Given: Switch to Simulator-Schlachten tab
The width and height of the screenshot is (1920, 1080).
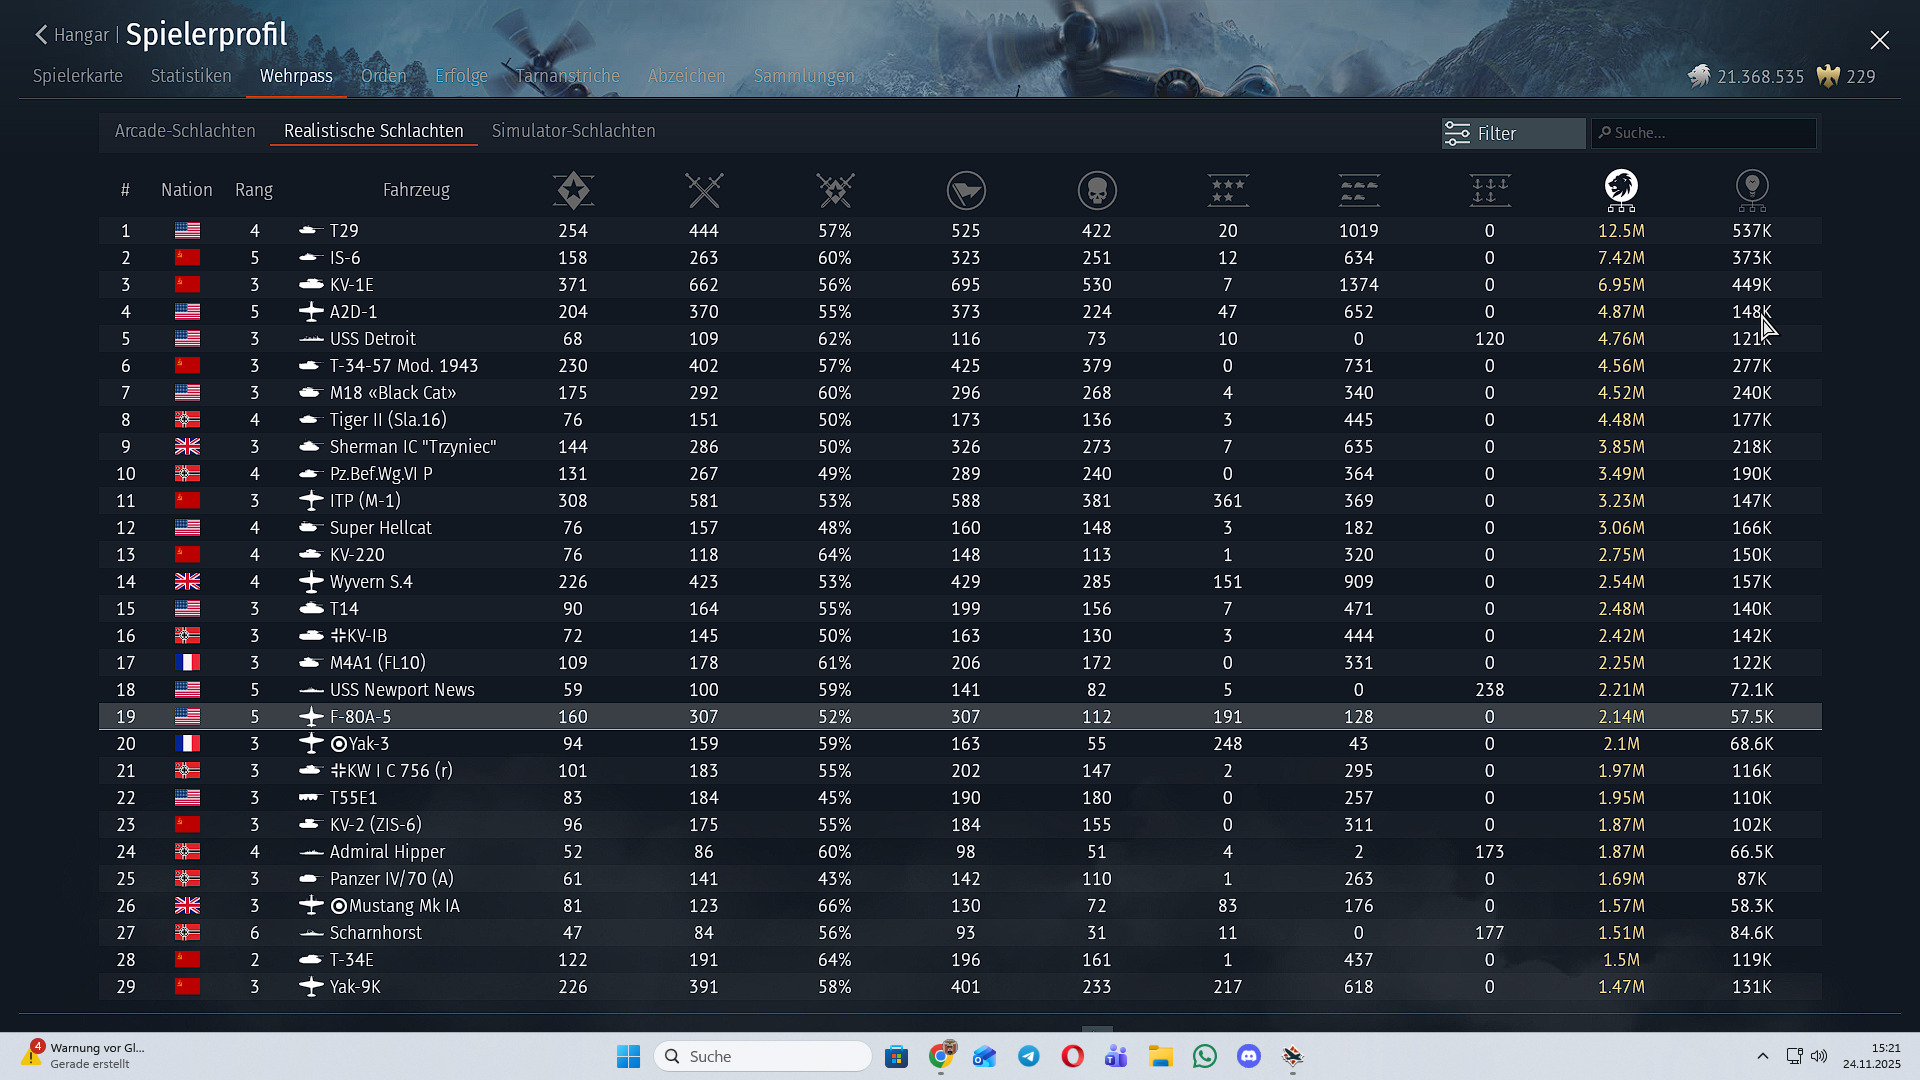Looking at the screenshot, I should click(573, 131).
